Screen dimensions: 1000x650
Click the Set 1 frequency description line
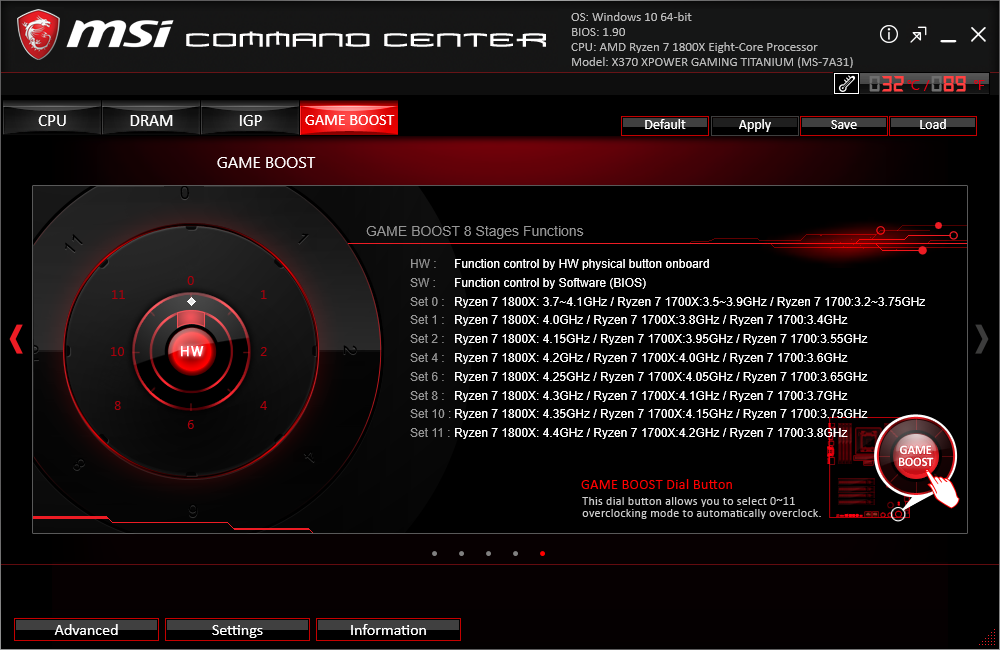(629, 320)
